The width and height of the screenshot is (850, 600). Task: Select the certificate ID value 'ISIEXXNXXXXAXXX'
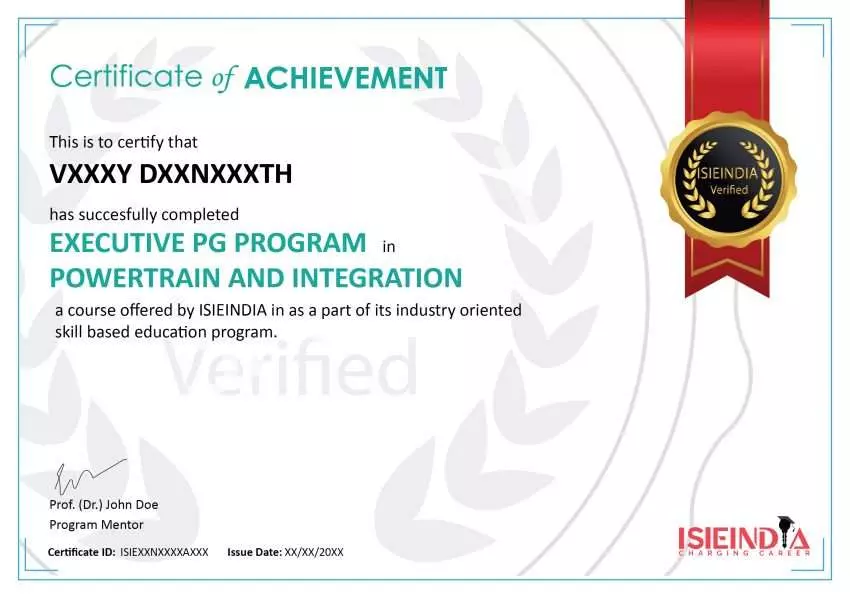[164, 552]
